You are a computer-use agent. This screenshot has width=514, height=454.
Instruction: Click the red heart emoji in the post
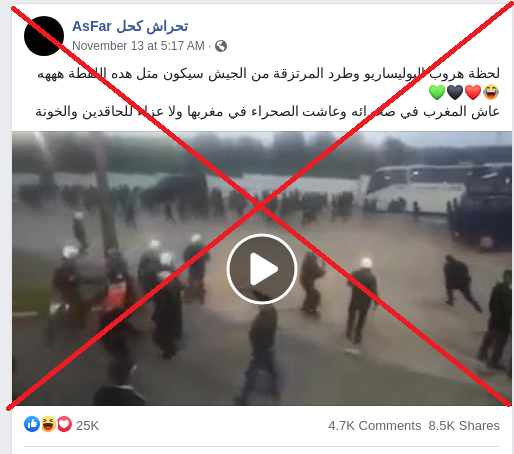[x=473, y=92]
